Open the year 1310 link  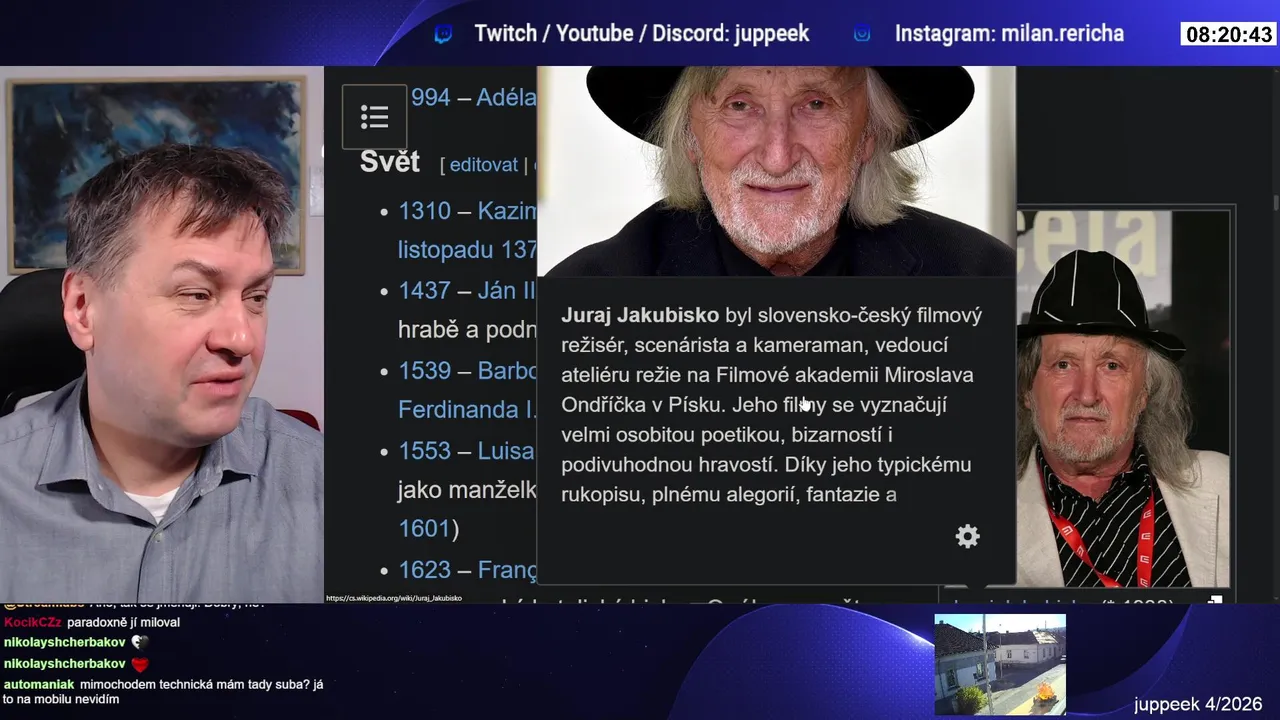point(424,211)
